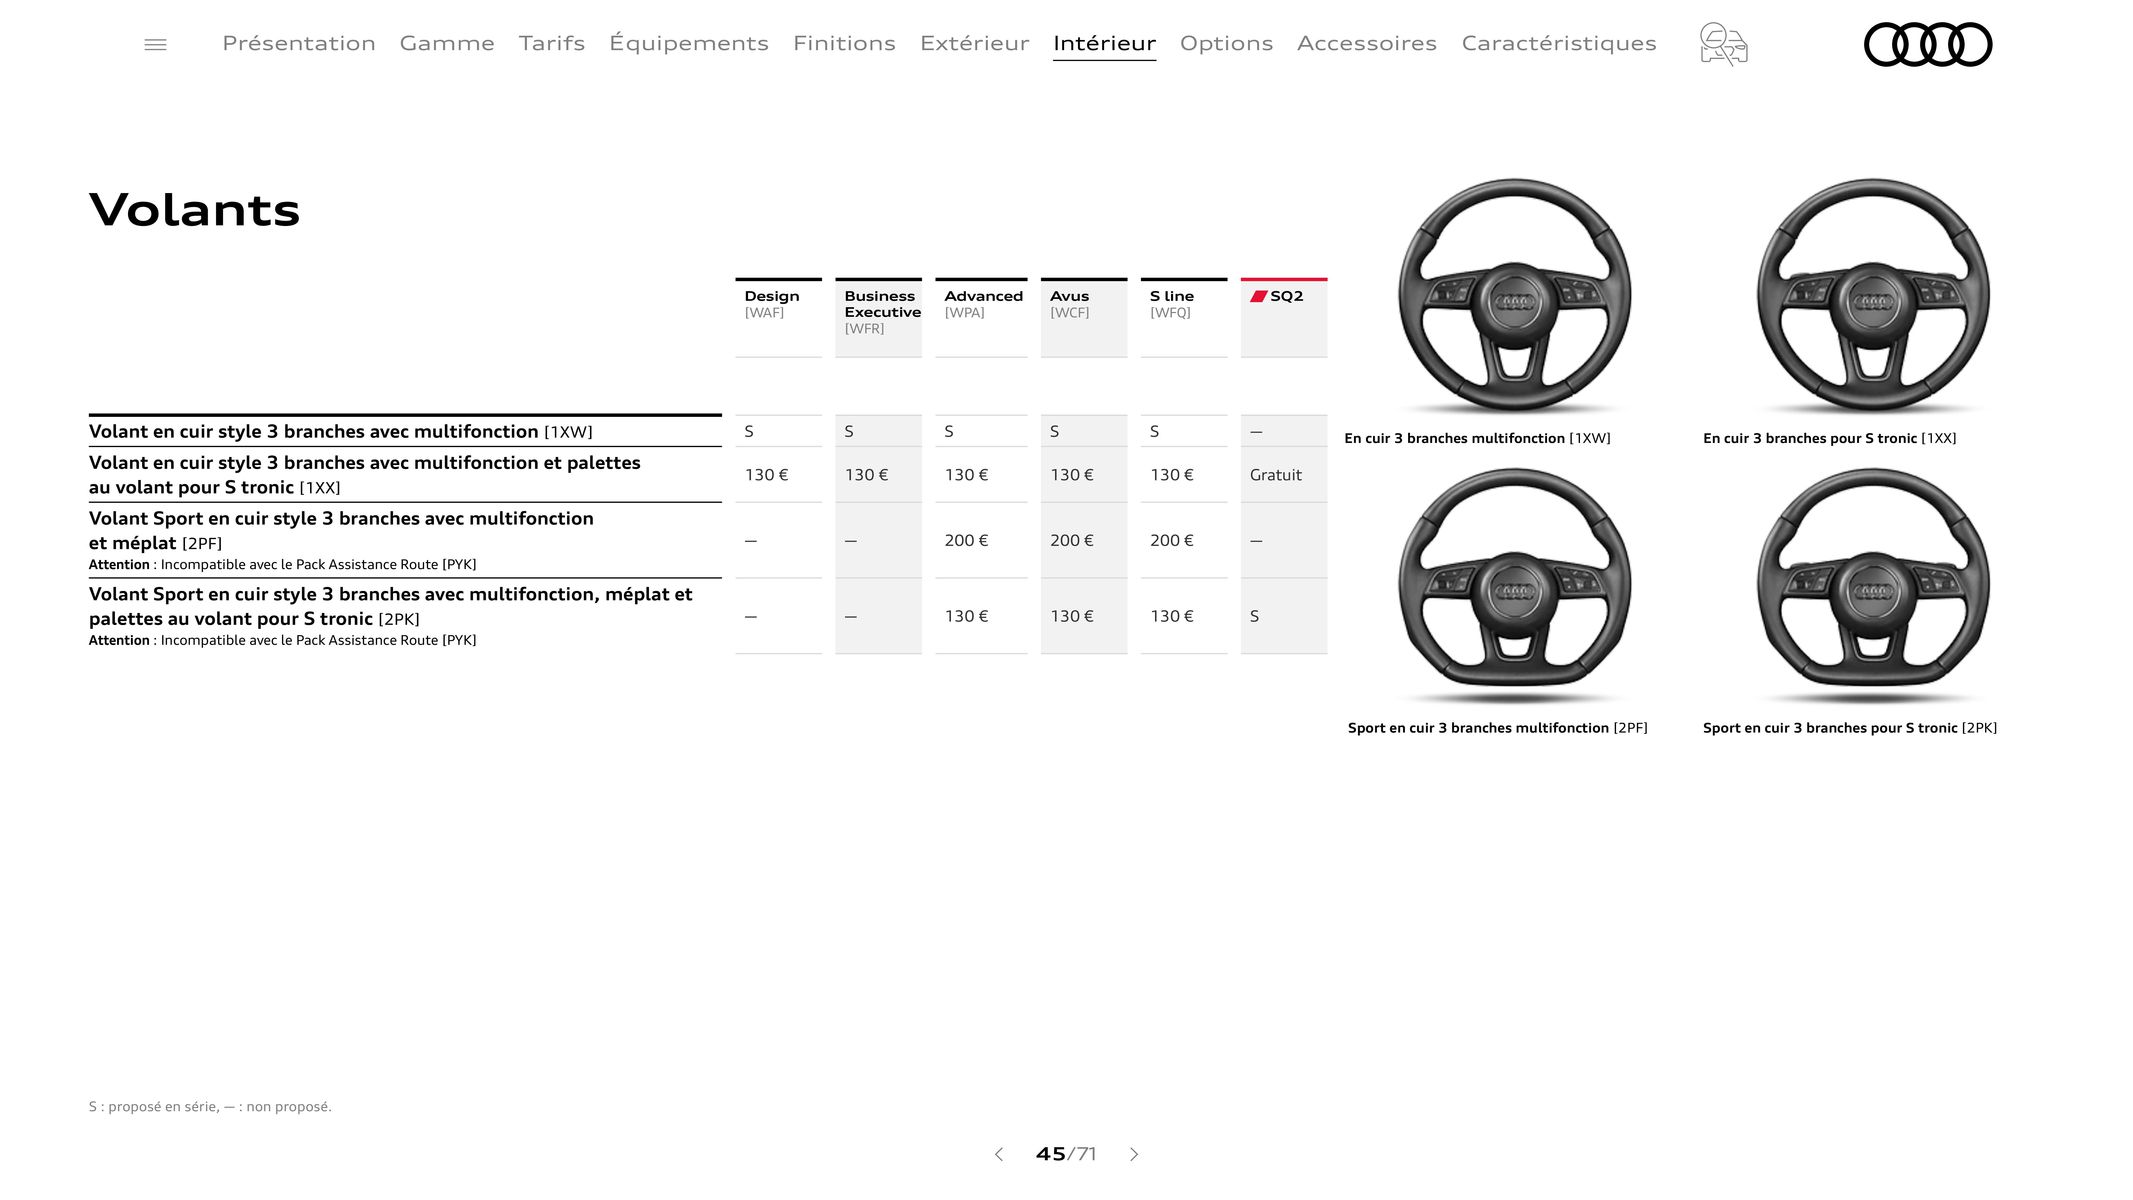Switch to the Équipements tab
2133x1200 pixels.
[689, 43]
